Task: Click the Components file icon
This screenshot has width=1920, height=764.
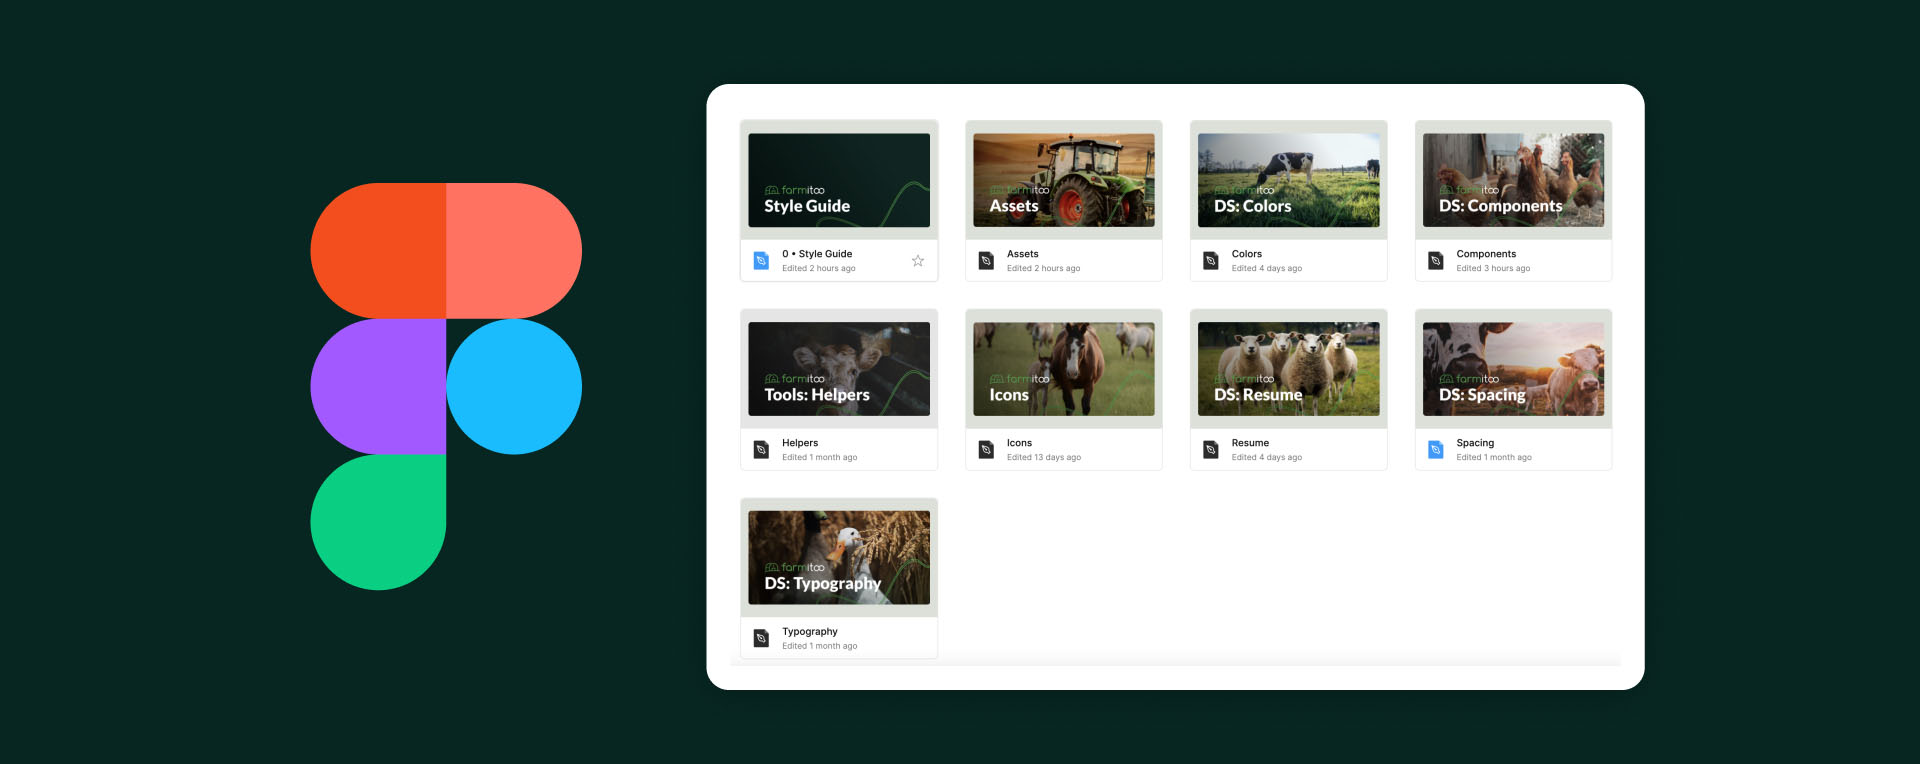Action: pos(1436,261)
